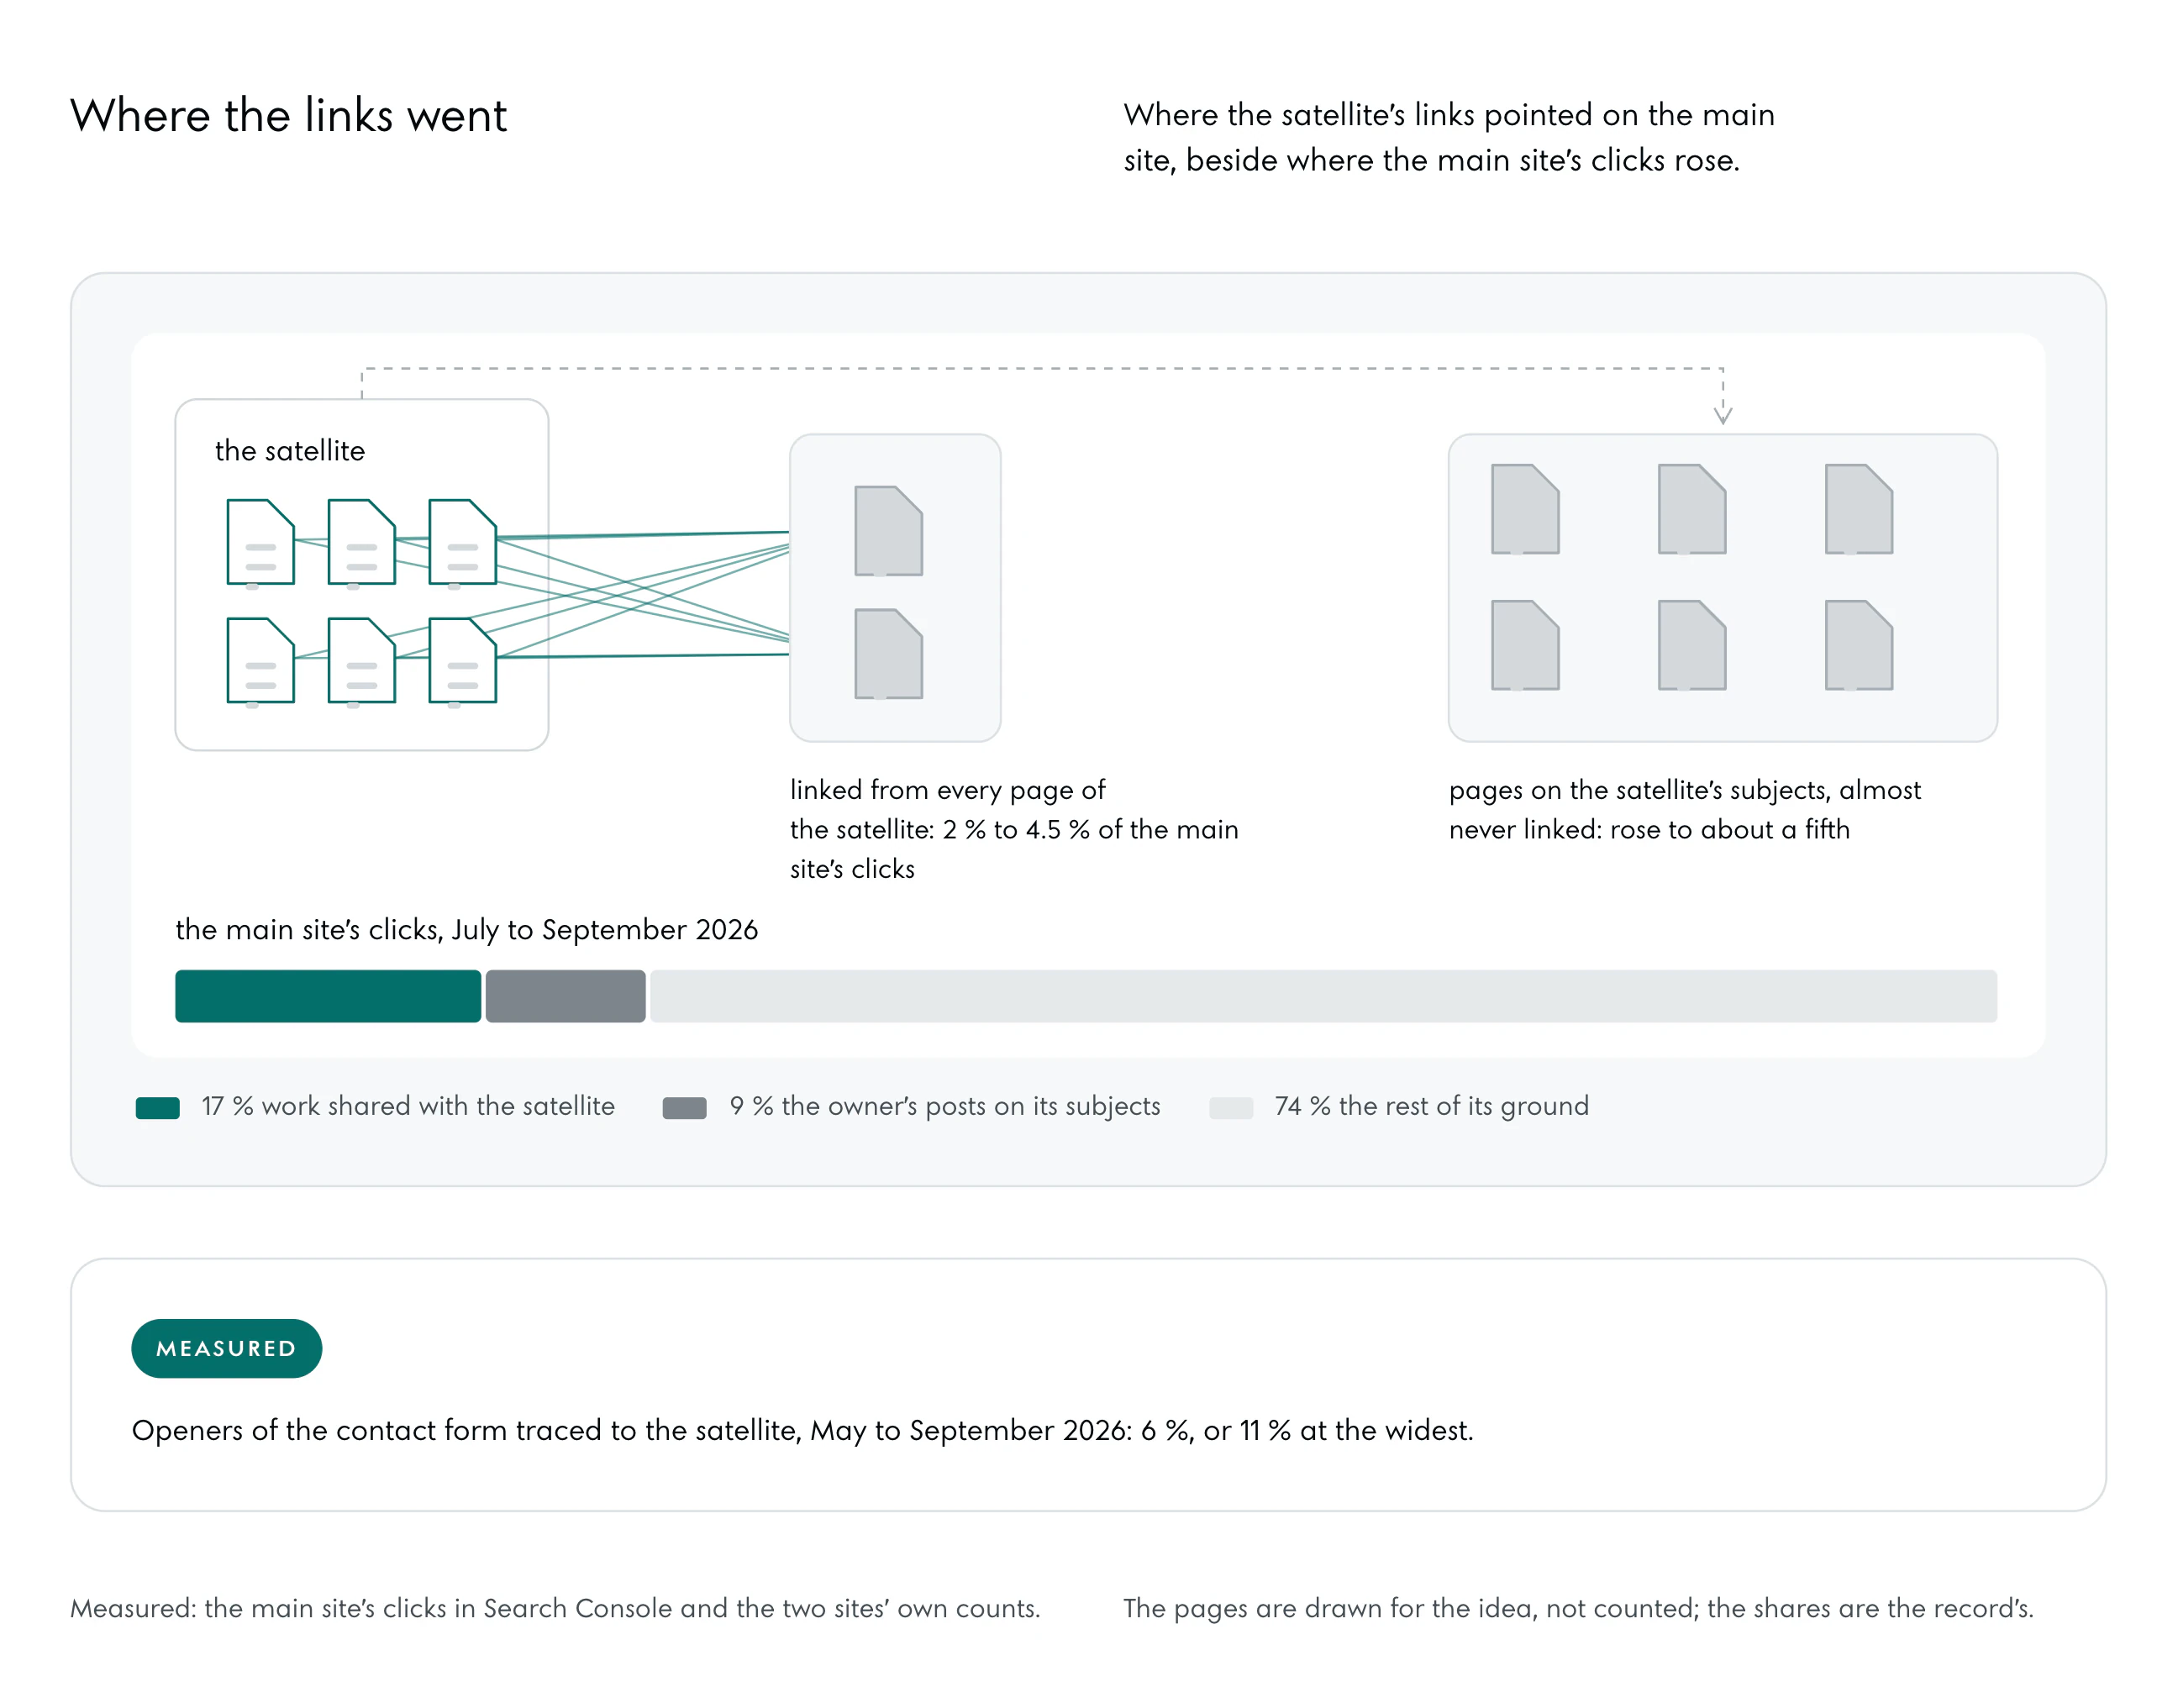Select the top-middle satellite page icon
Screen dimensions: 2178x1708
[361, 541]
